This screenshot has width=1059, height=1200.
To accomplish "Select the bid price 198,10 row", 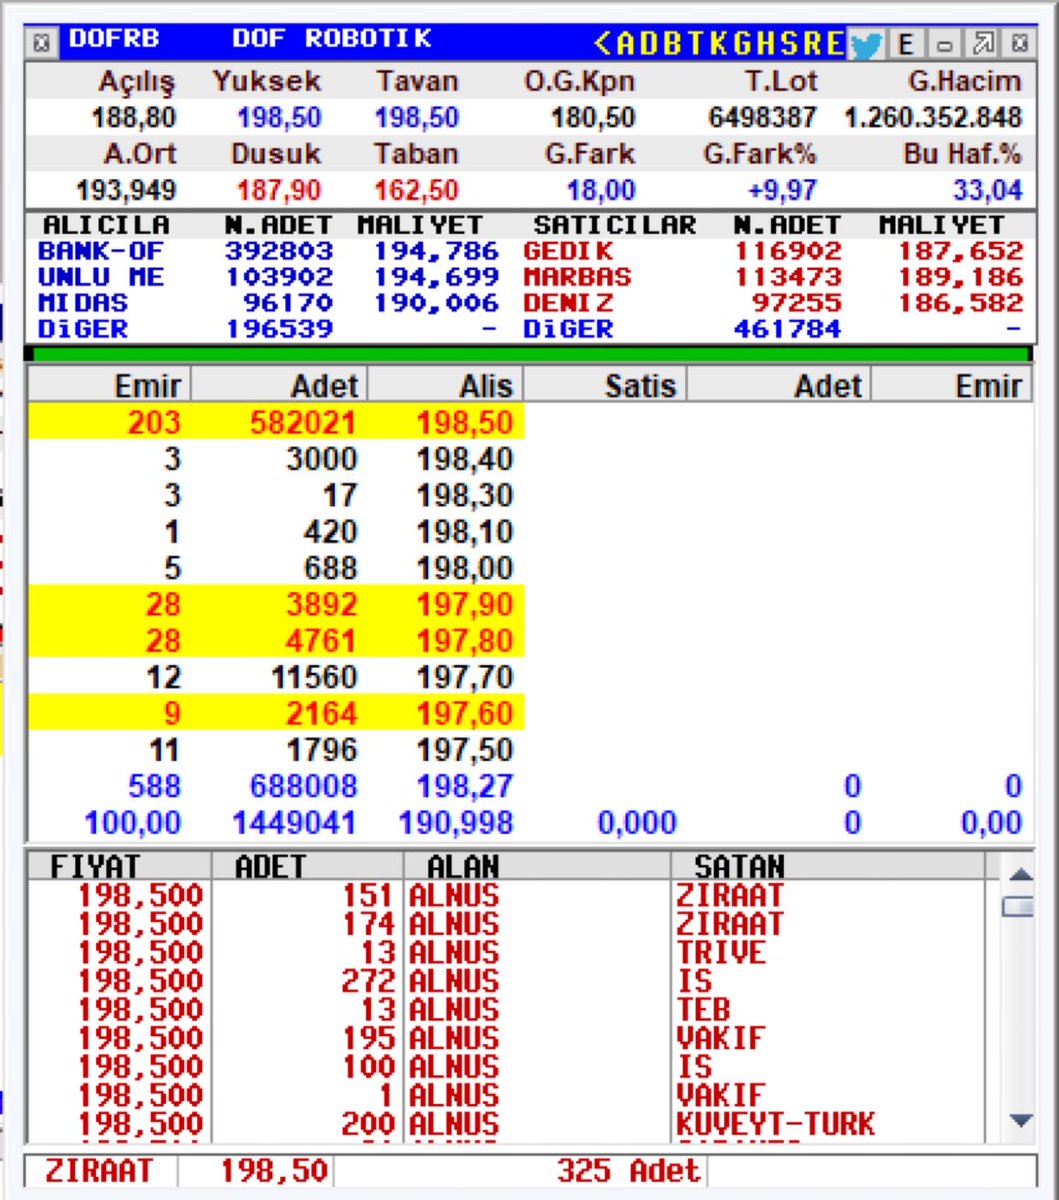I will 276,531.
